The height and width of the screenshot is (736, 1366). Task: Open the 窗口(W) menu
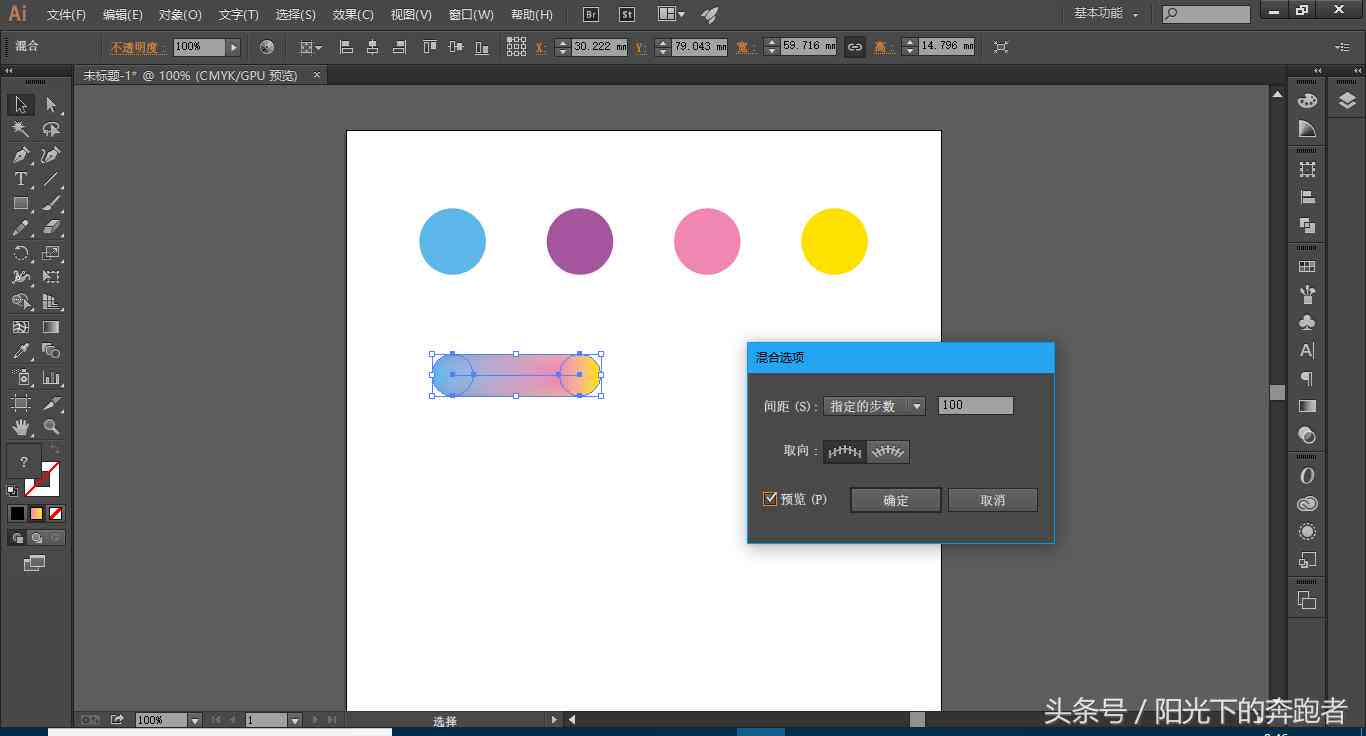[x=471, y=15]
